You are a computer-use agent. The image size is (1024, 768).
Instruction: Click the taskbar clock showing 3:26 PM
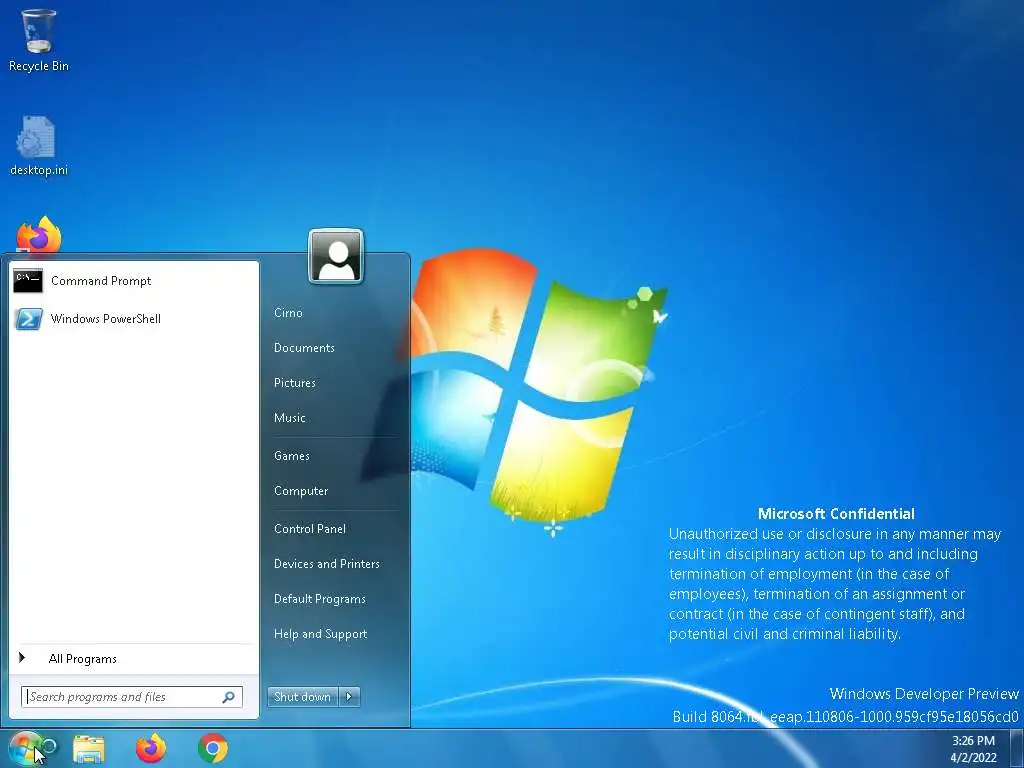[973, 749]
